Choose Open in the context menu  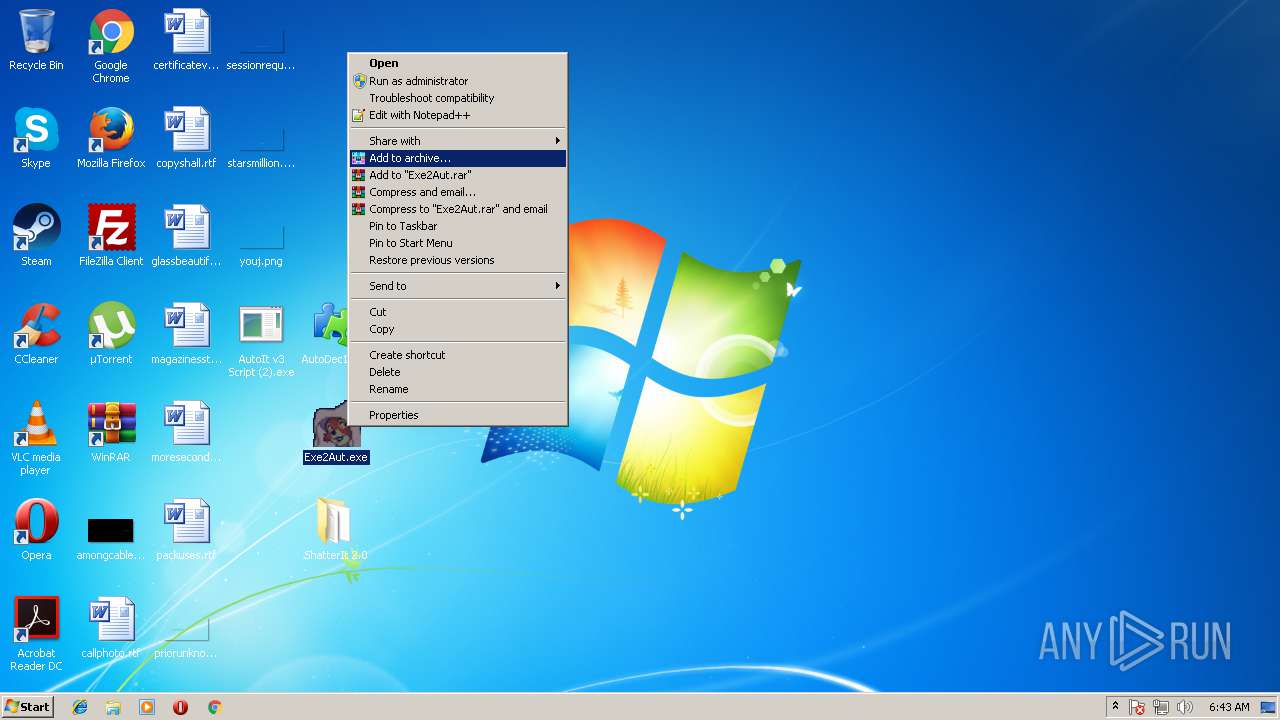pos(458,63)
